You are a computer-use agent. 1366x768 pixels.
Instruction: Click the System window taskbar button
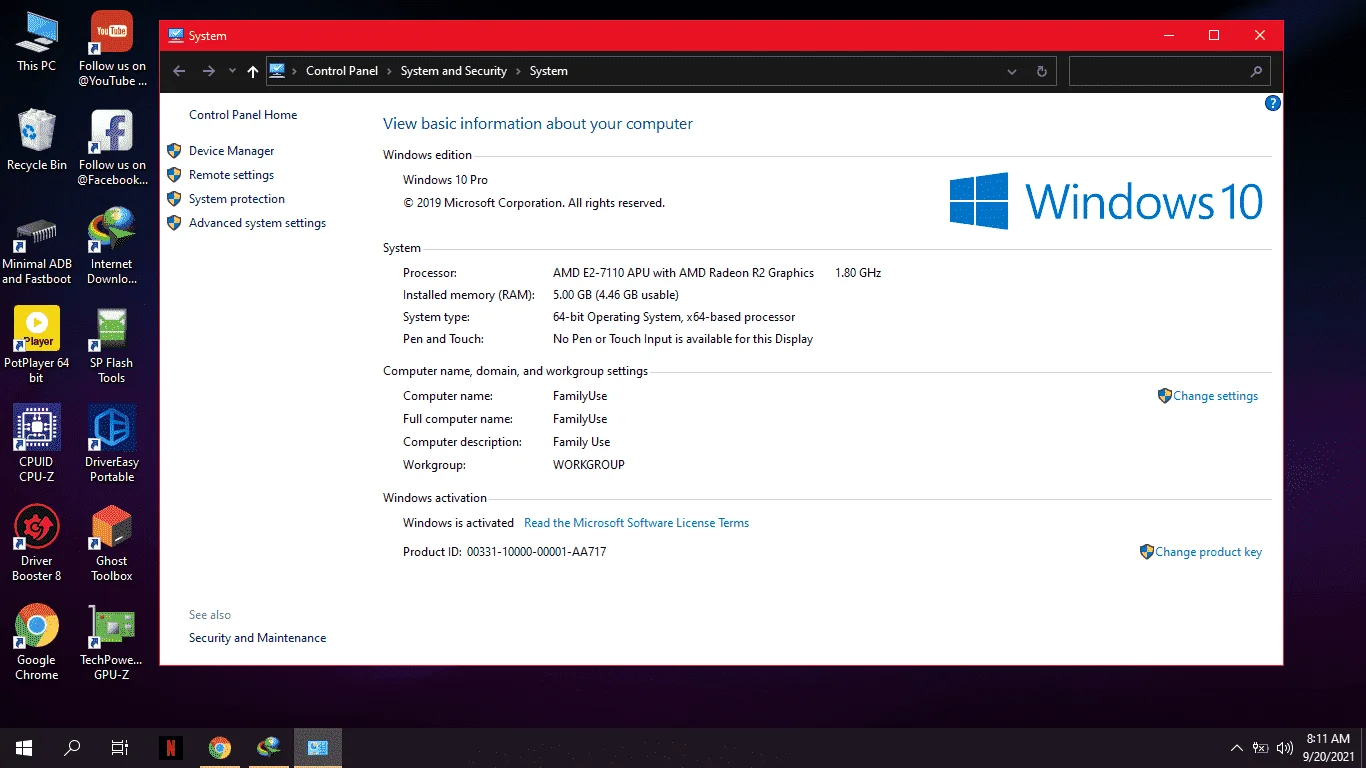pos(318,747)
